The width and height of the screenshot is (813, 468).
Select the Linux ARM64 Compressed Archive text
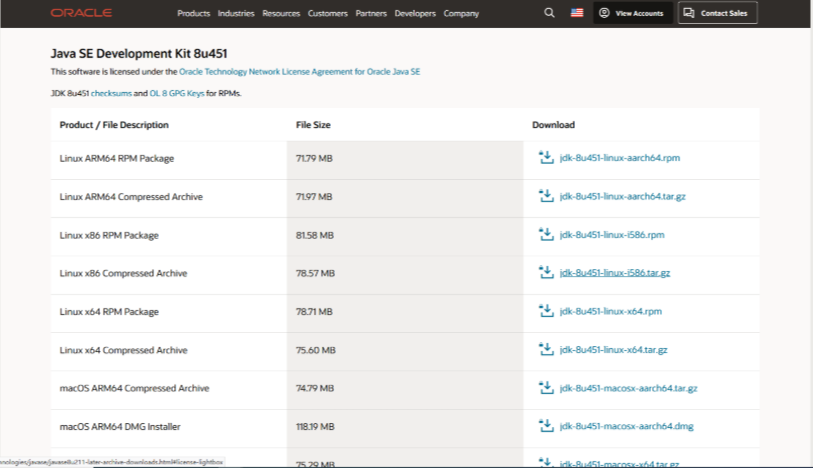click(131, 196)
